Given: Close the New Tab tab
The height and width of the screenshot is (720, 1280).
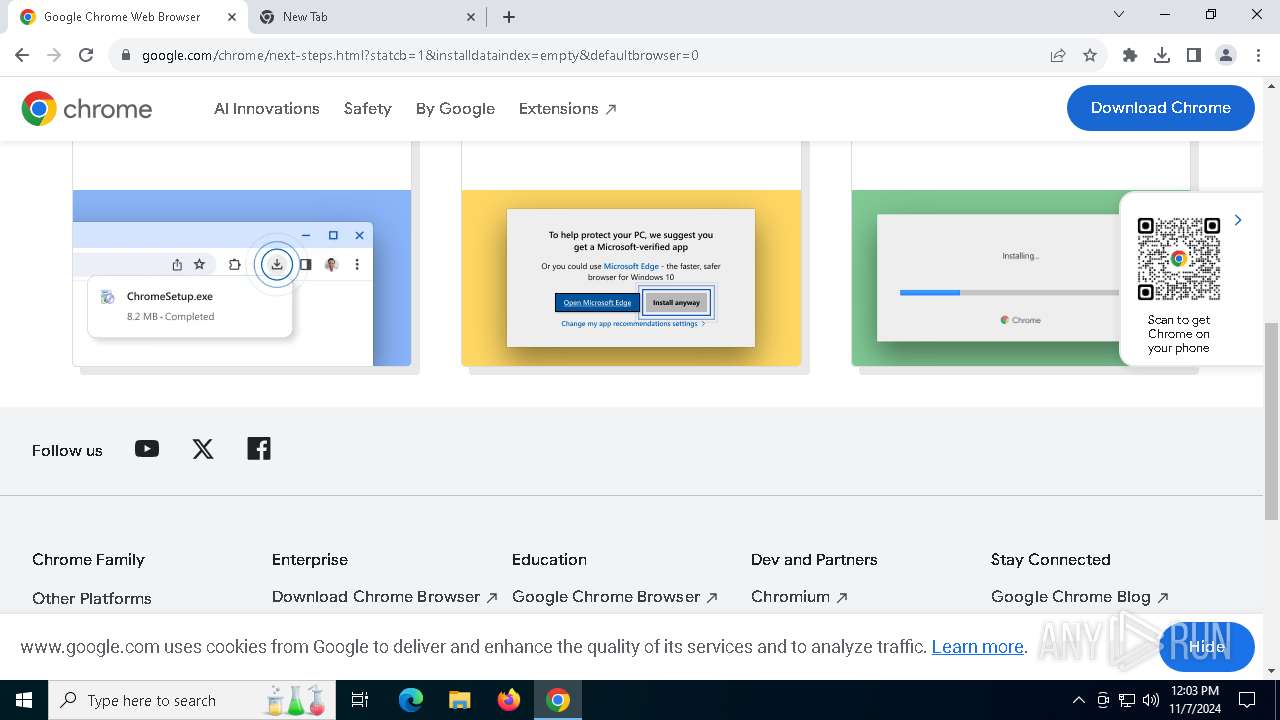Looking at the screenshot, I should 471,17.
